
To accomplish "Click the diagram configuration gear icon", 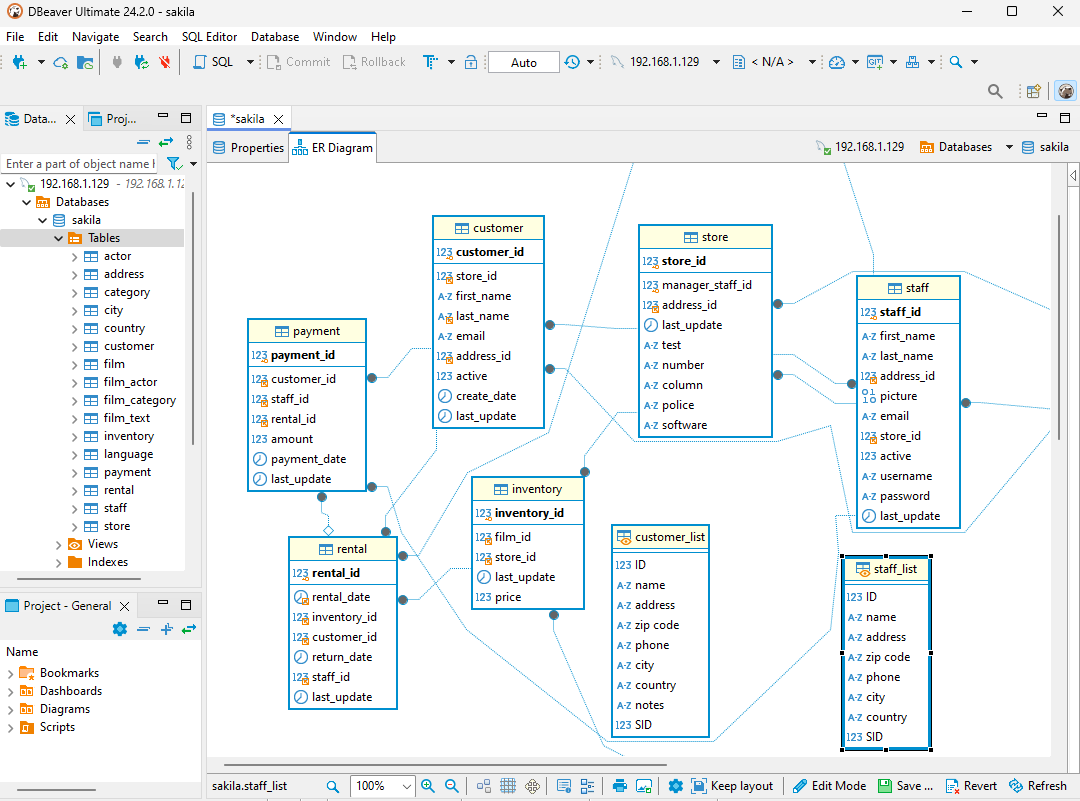I will 676,786.
